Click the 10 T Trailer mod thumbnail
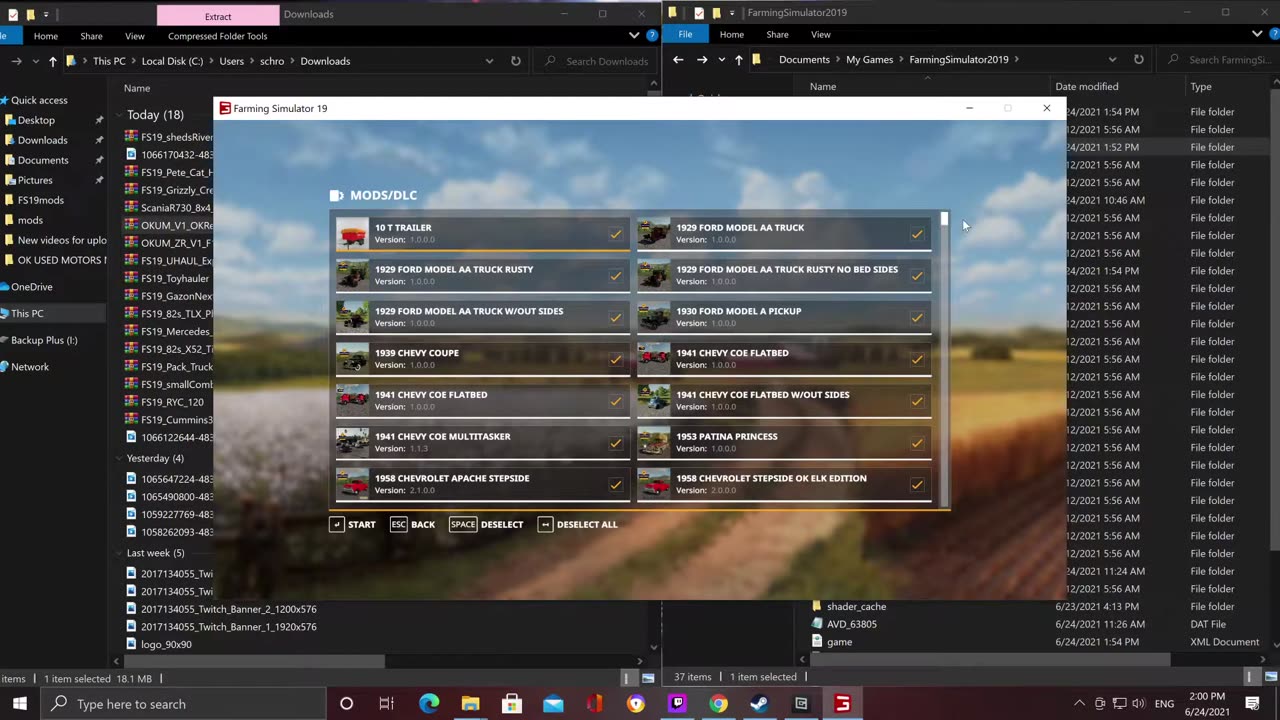 click(x=352, y=233)
